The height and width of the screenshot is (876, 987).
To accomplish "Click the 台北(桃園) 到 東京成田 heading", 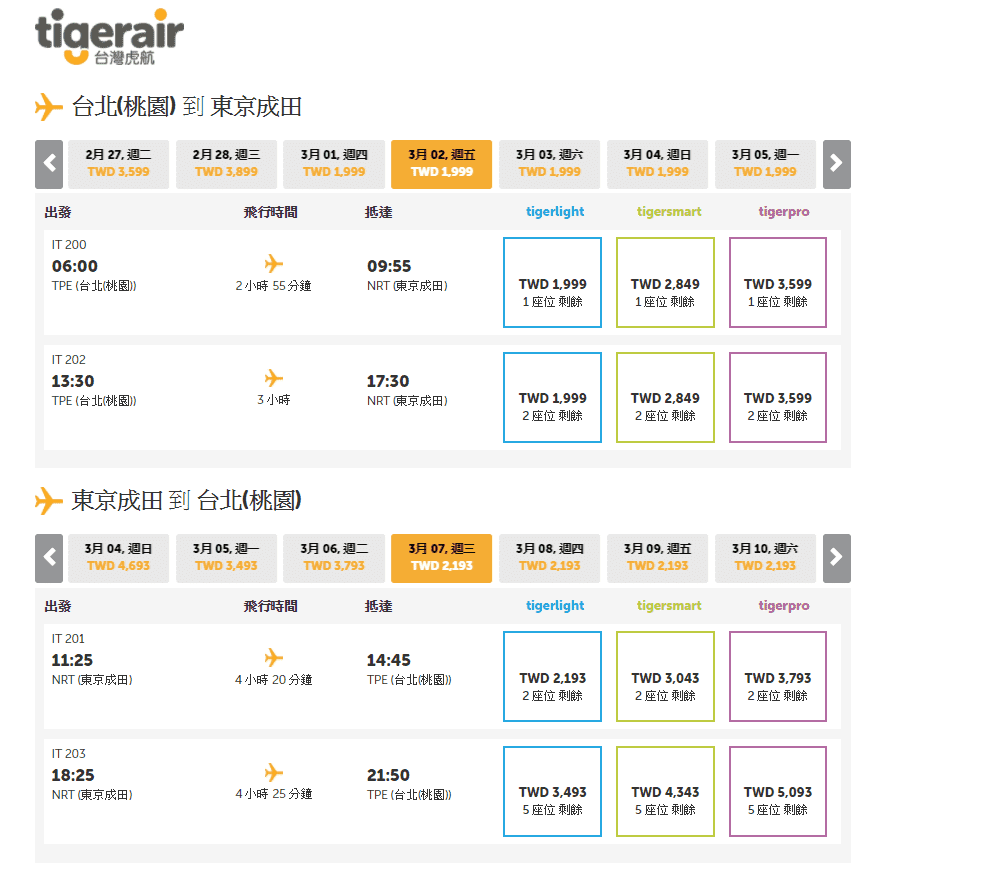I will [x=186, y=107].
